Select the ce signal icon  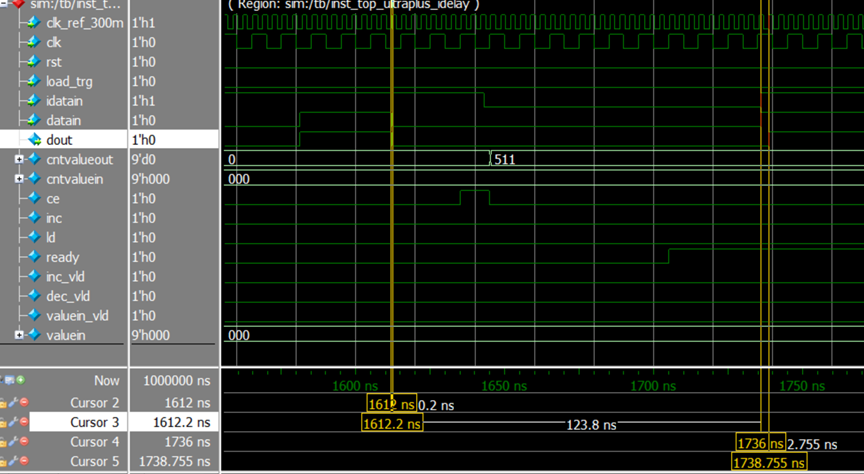tap(34, 198)
